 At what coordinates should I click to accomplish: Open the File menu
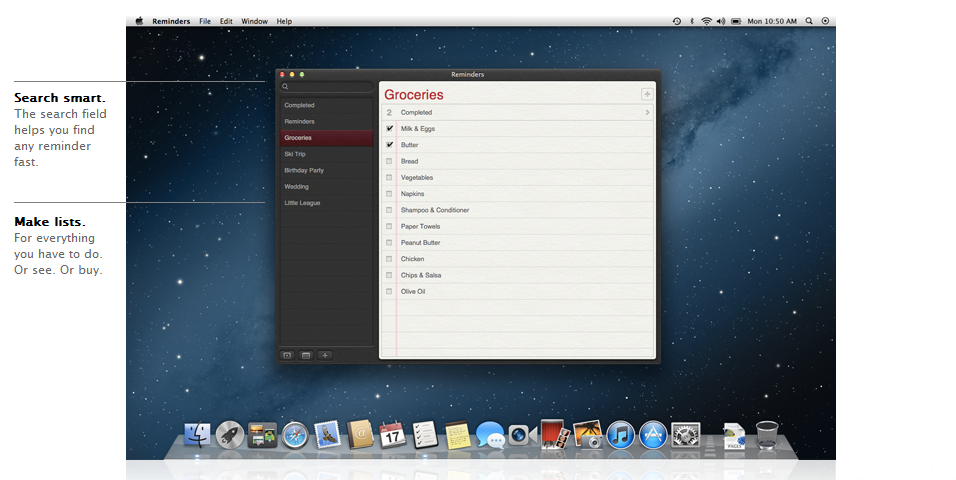pyautogui.click(x=205, y=21)
